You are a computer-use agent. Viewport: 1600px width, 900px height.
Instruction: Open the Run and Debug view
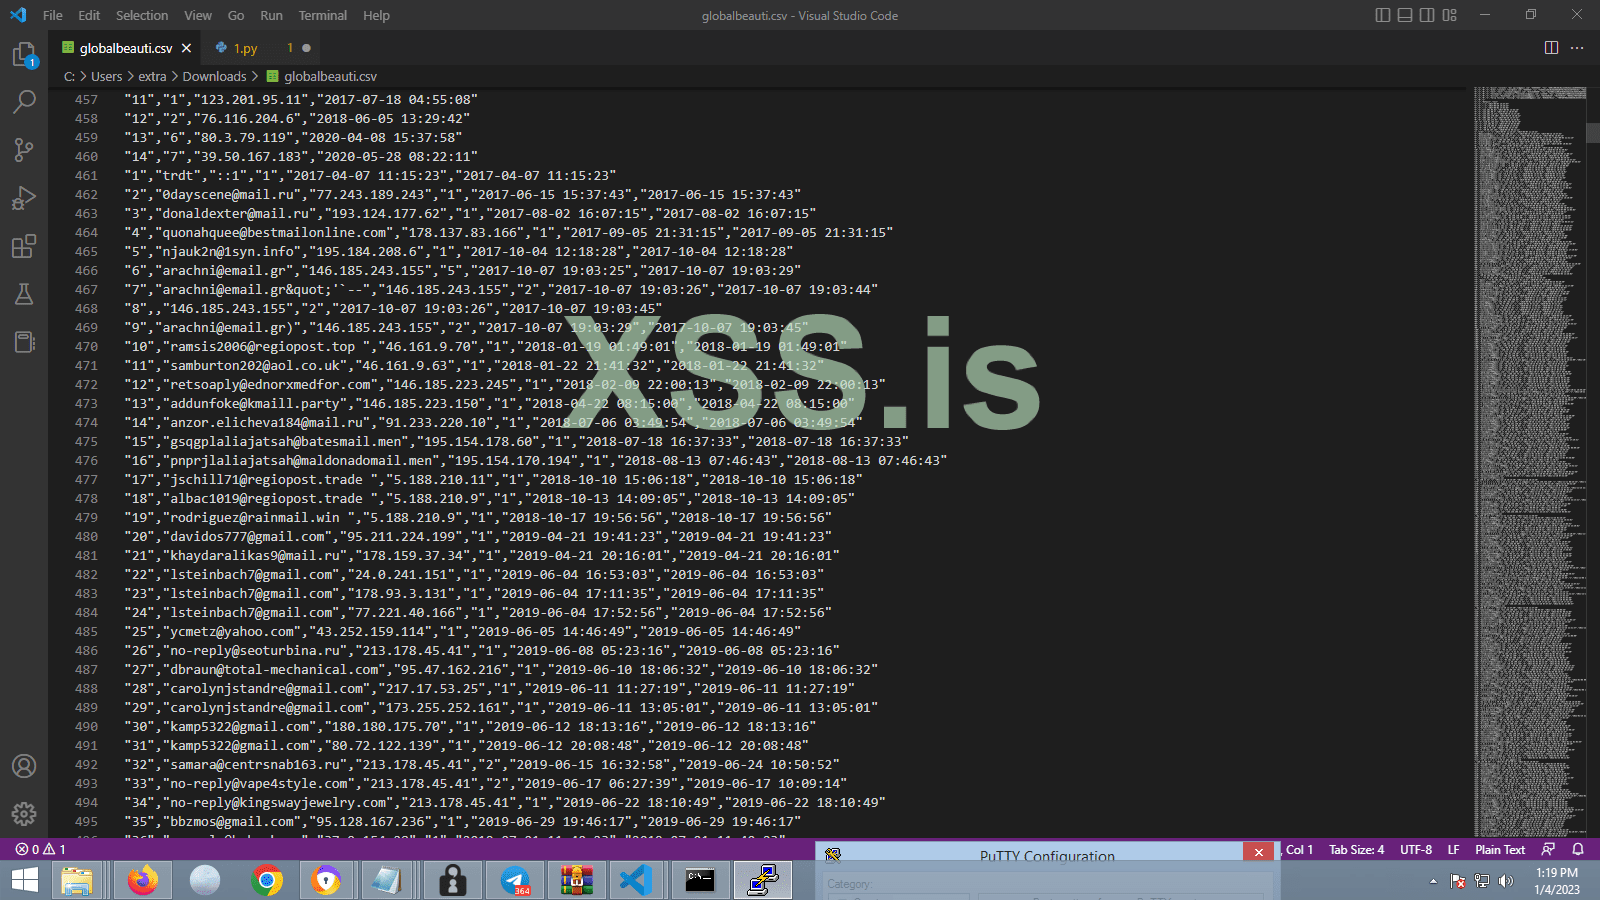pyautogui.click(x=24, y=198)
